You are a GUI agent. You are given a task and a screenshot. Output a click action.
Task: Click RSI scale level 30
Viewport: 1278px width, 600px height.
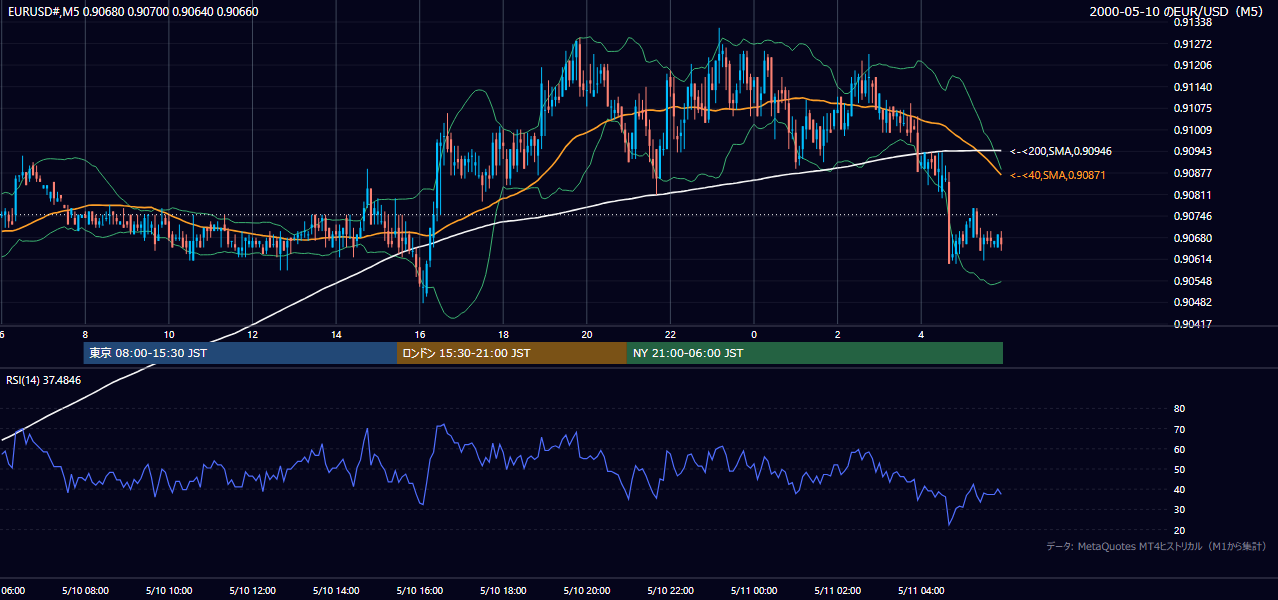[1179, 510]
